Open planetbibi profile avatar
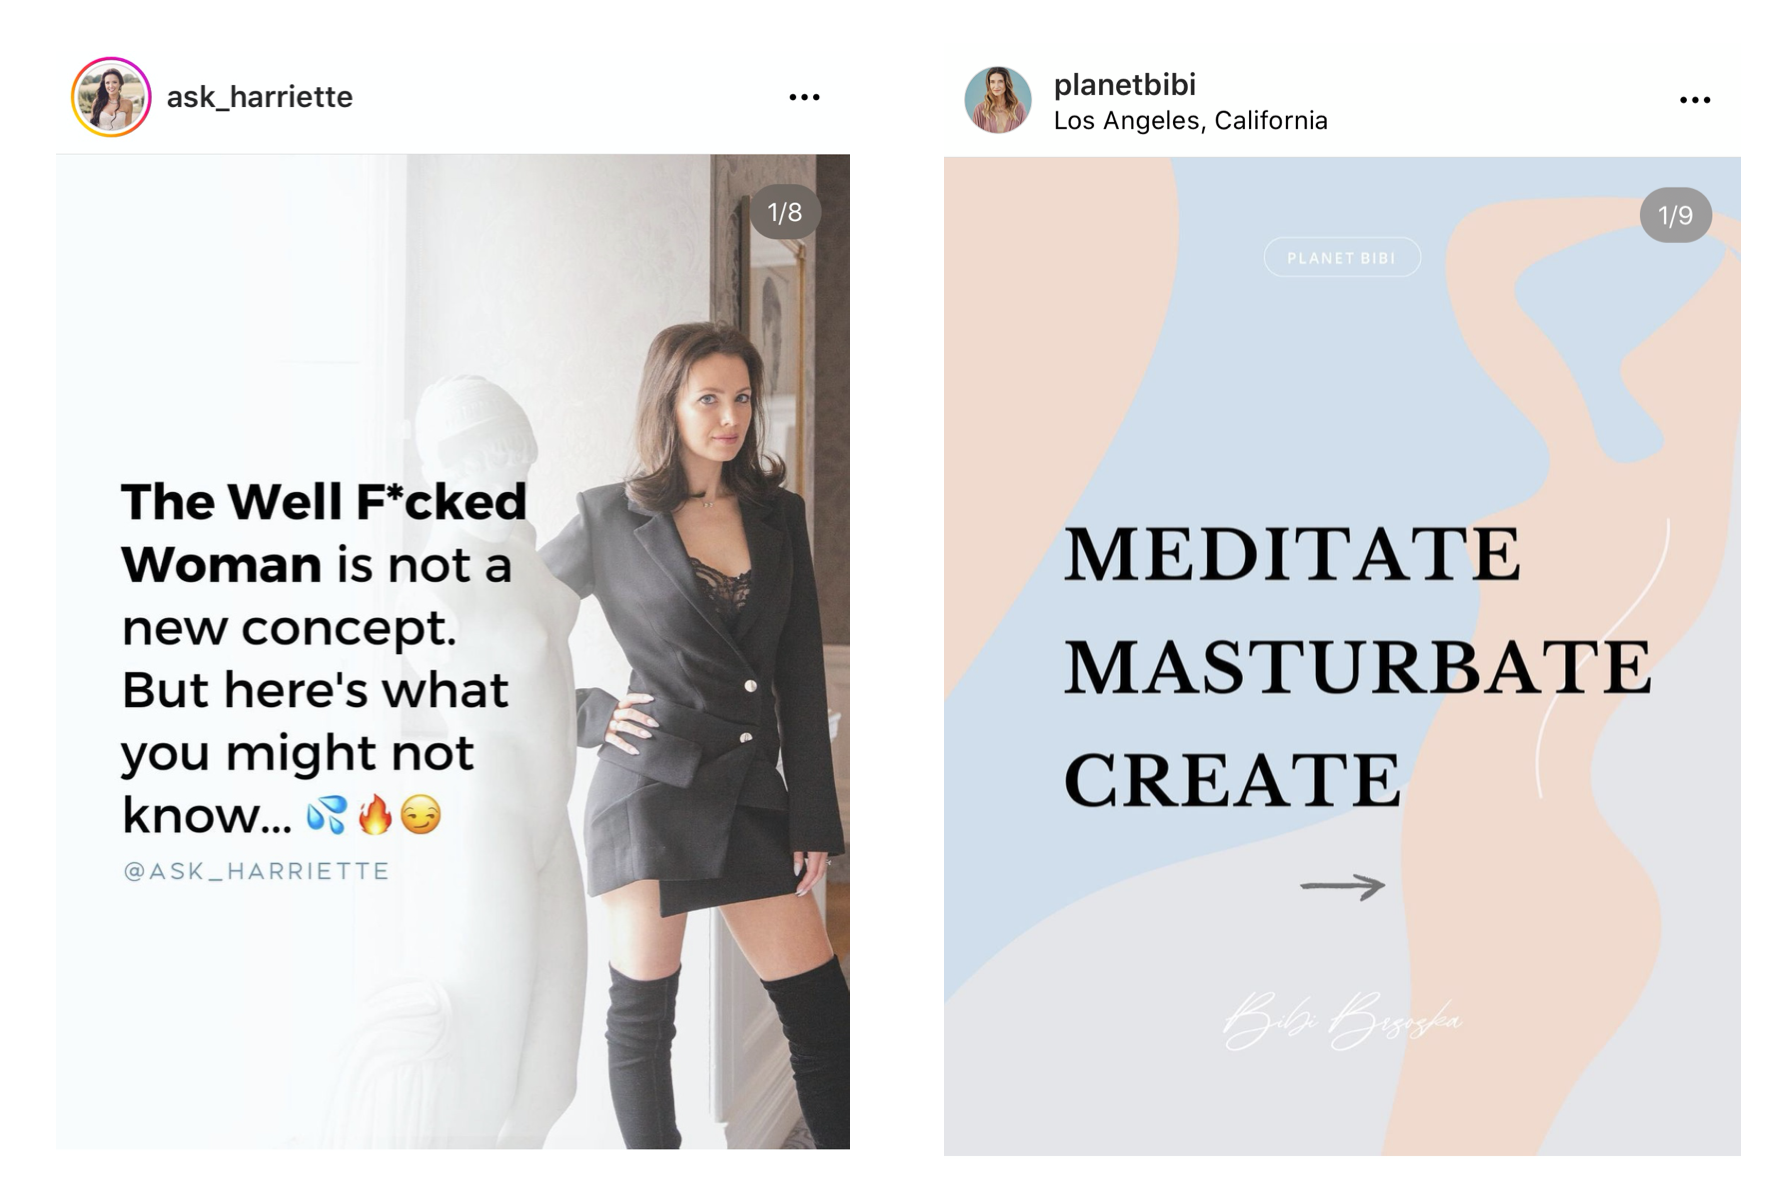 click(x=998, y=100)
